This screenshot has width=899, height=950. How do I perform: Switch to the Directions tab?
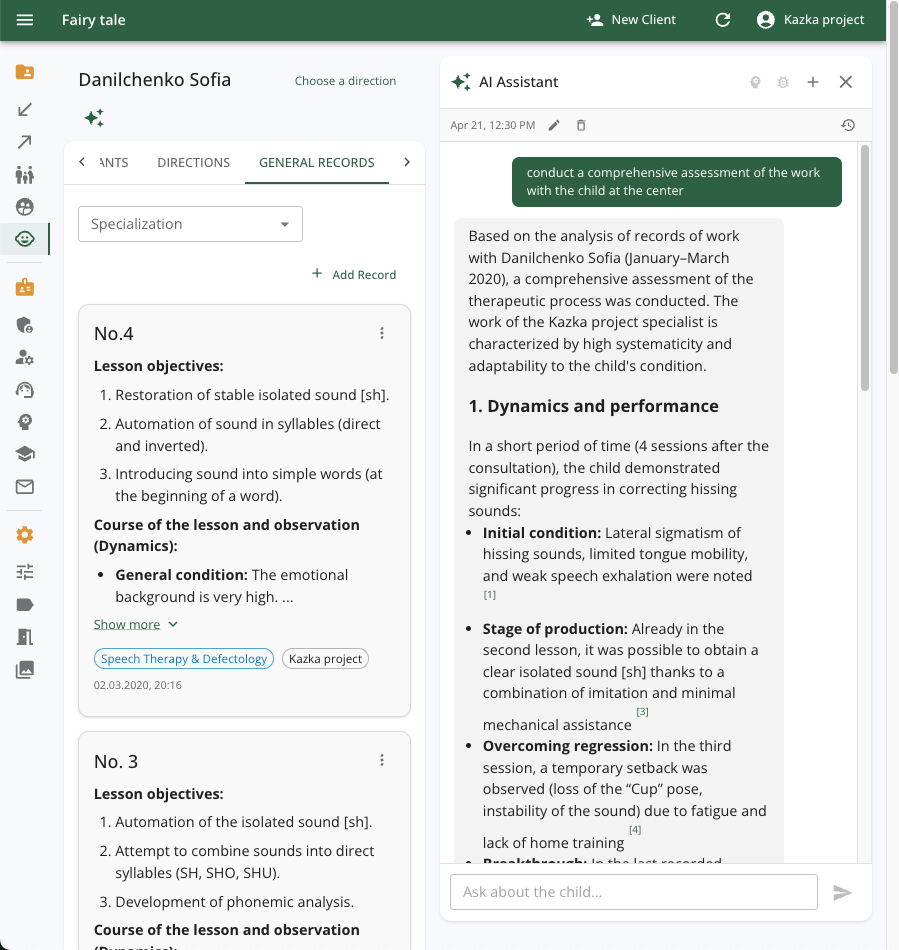click(x=196, y=161)
